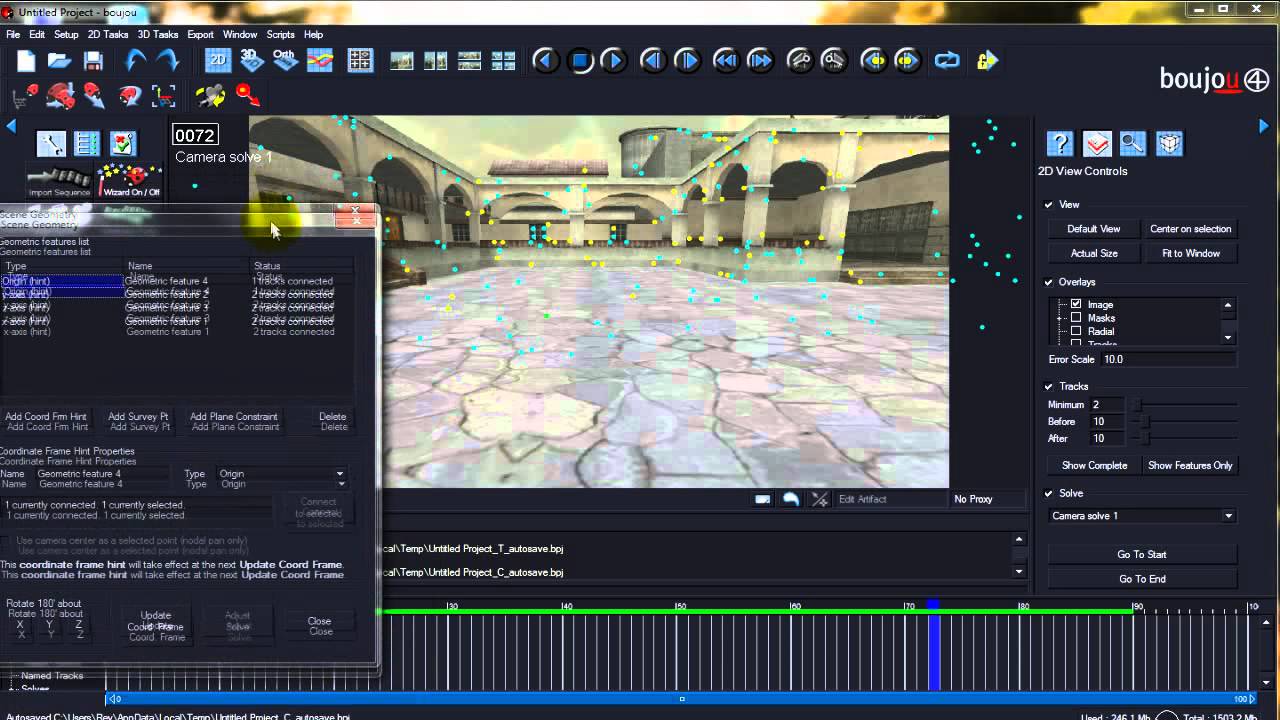Open the 3D Tasks menu

(158, 34)
